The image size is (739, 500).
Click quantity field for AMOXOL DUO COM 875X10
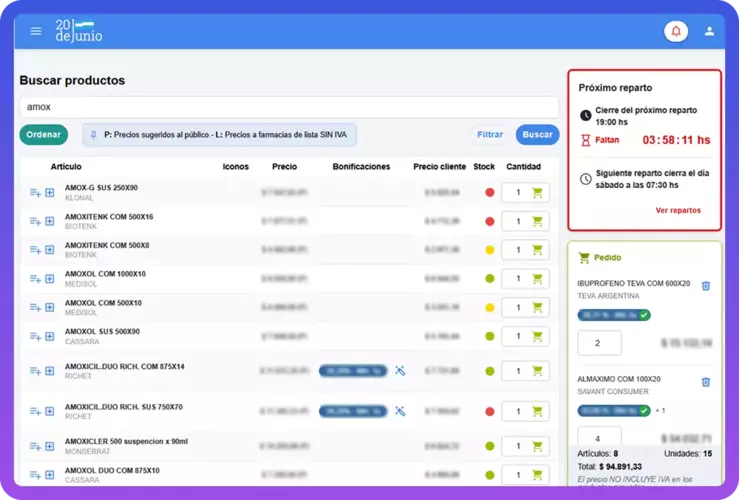pyautogui.click(x=516, y=474)
